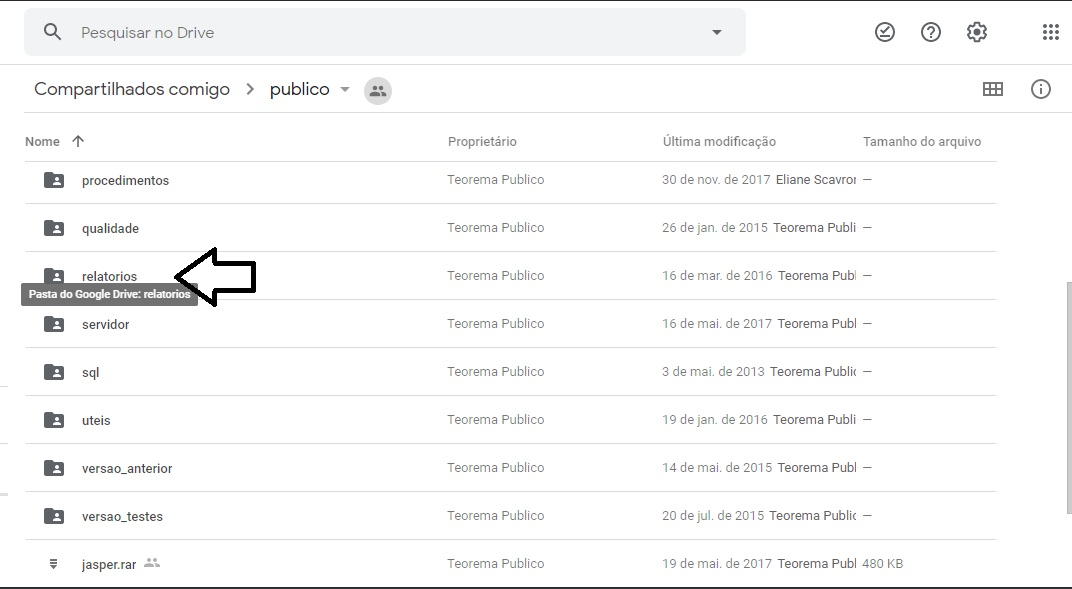The image size is (1072, 589).
Task: Reverse sort order with the arrow icon
Action: tap(78, 141)
